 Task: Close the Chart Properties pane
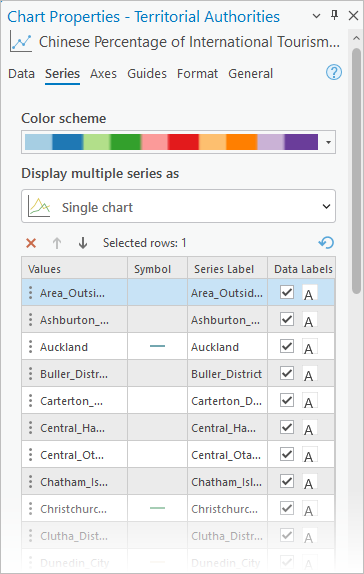353,15
